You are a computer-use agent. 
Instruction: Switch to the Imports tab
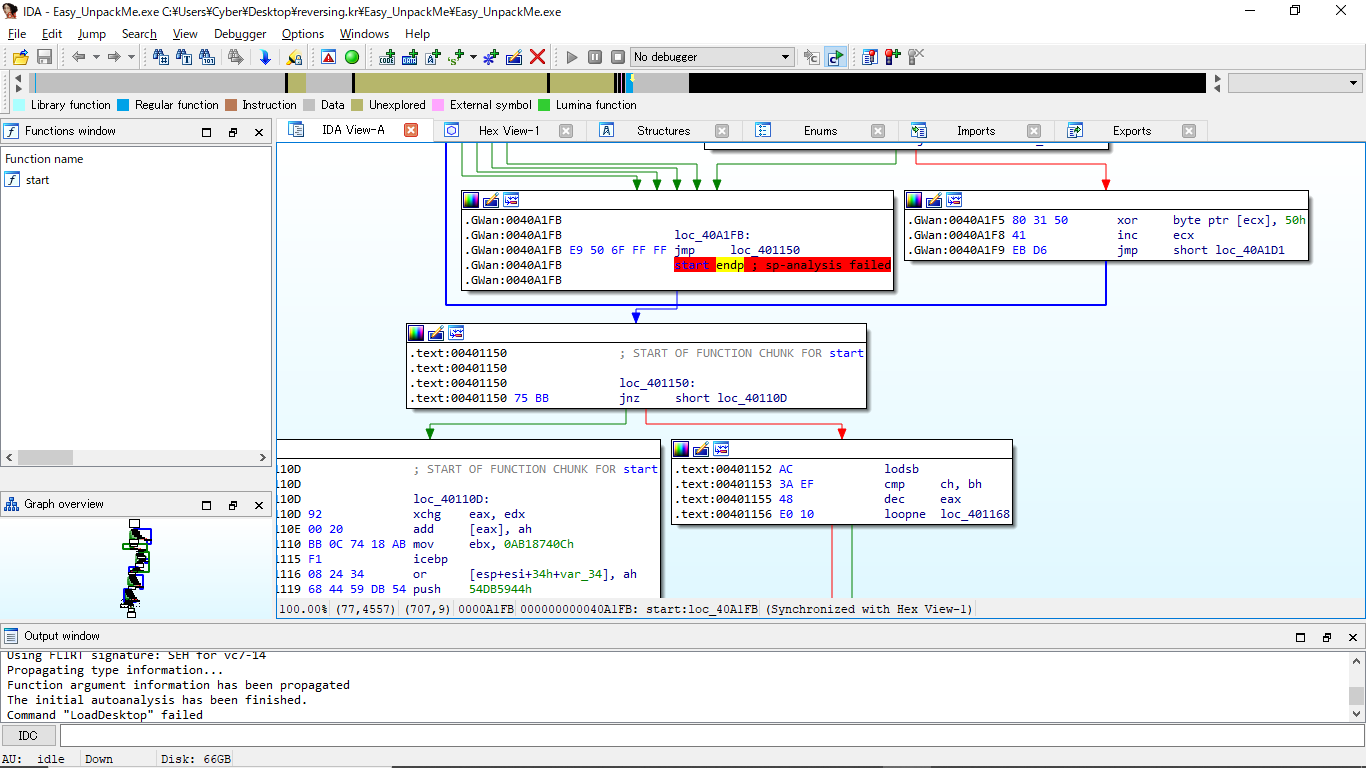tap(975, 131)
